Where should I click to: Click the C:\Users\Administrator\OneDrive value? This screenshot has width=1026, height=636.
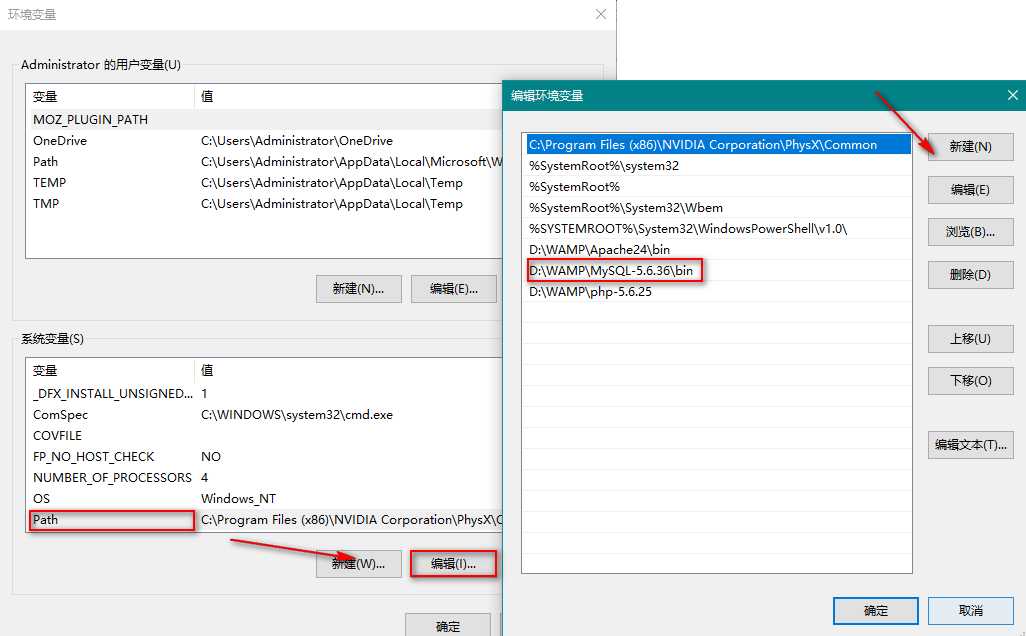(x=296, y=141)
